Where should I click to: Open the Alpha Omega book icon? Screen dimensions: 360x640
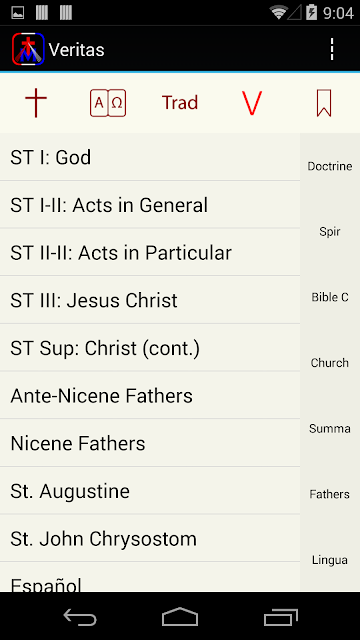(x=108, y=103)
